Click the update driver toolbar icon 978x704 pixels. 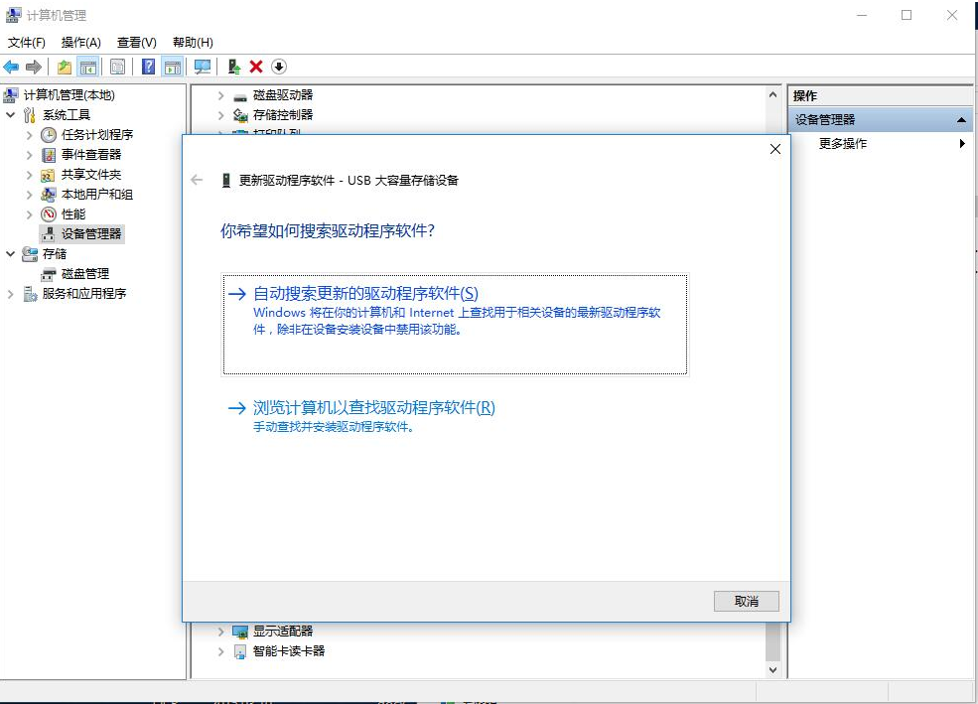click(233, 67)
